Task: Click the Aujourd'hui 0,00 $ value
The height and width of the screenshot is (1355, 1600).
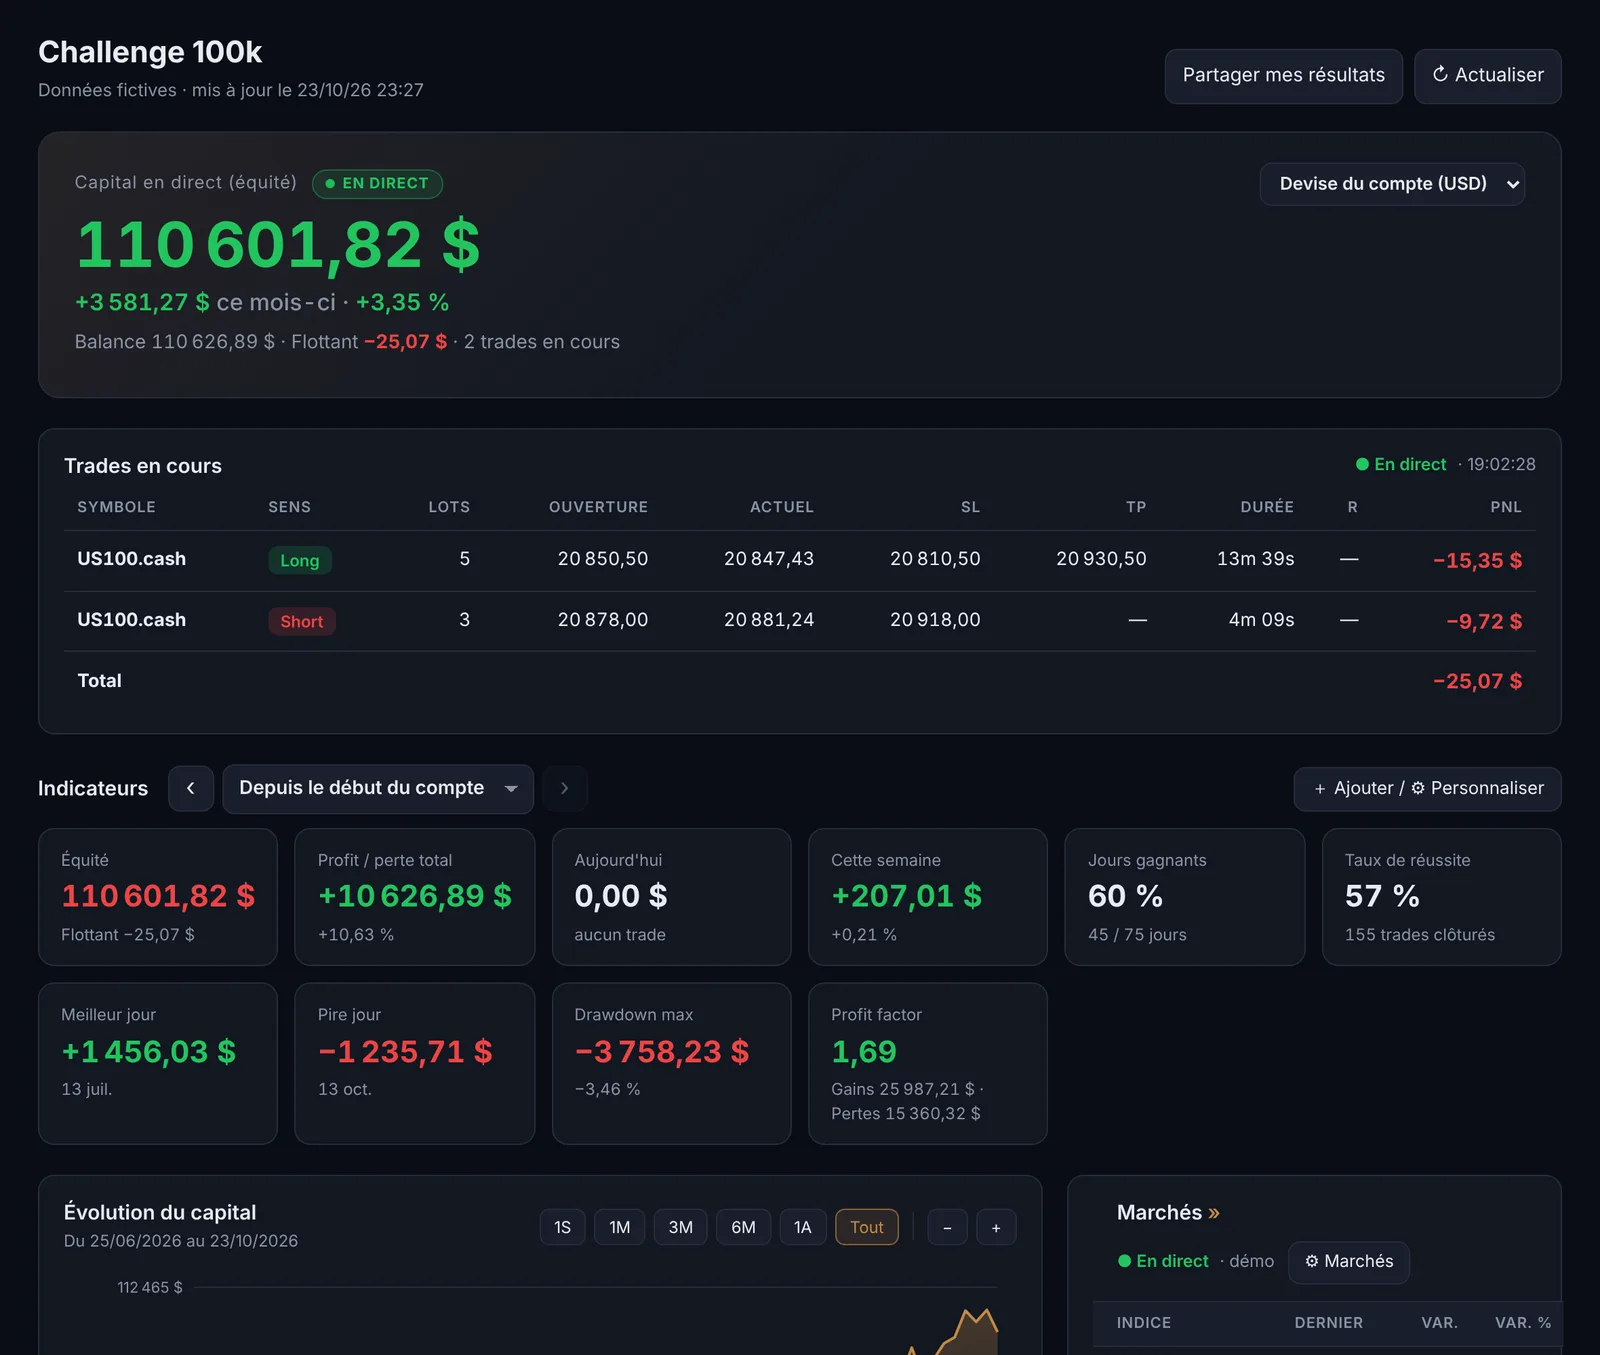Action: click(x=621, y=897)
